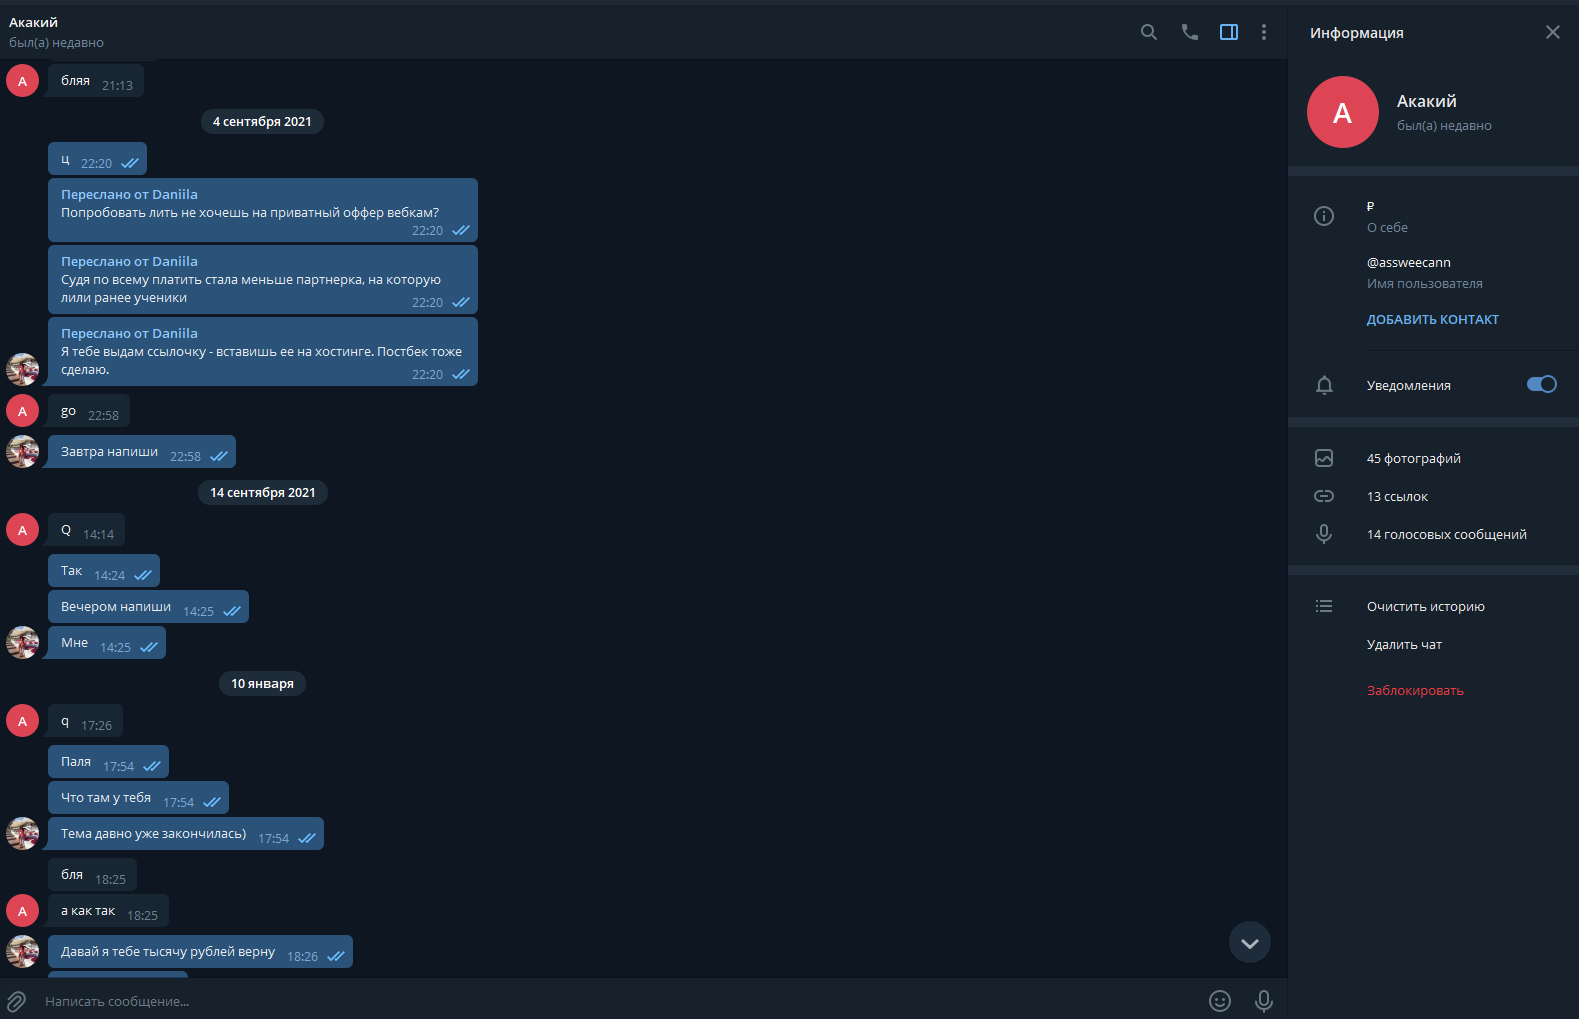The height and width of the screenshot is (1019, 1579).
Task: Open the 13 ссылок shared links
Action: click(1433, 496)
